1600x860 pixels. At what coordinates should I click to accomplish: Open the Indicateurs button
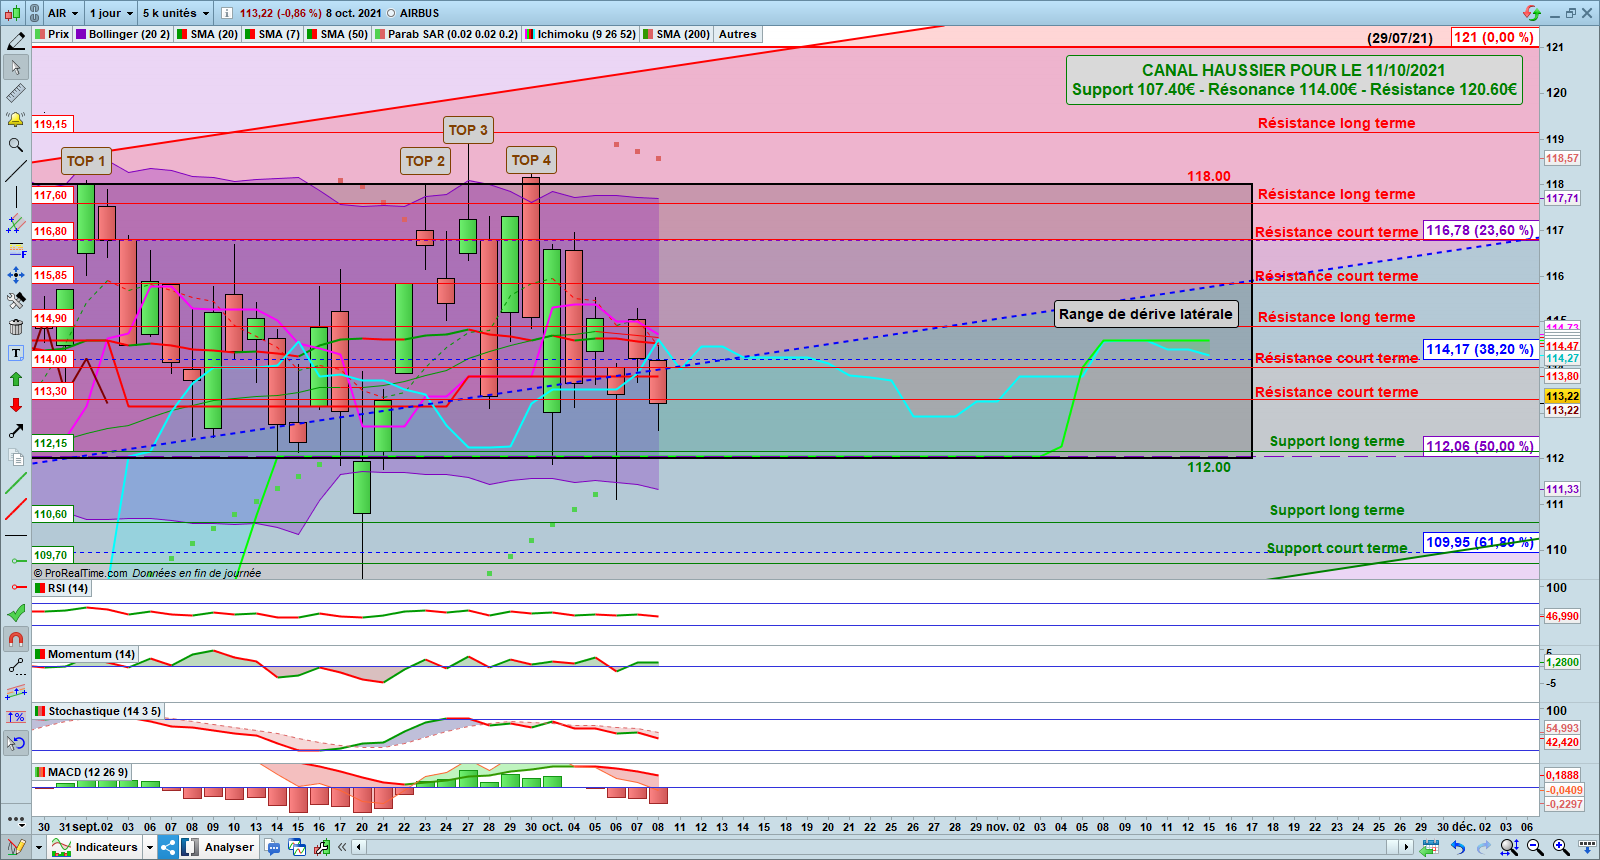pyautogui.click(x=96, y=847)
